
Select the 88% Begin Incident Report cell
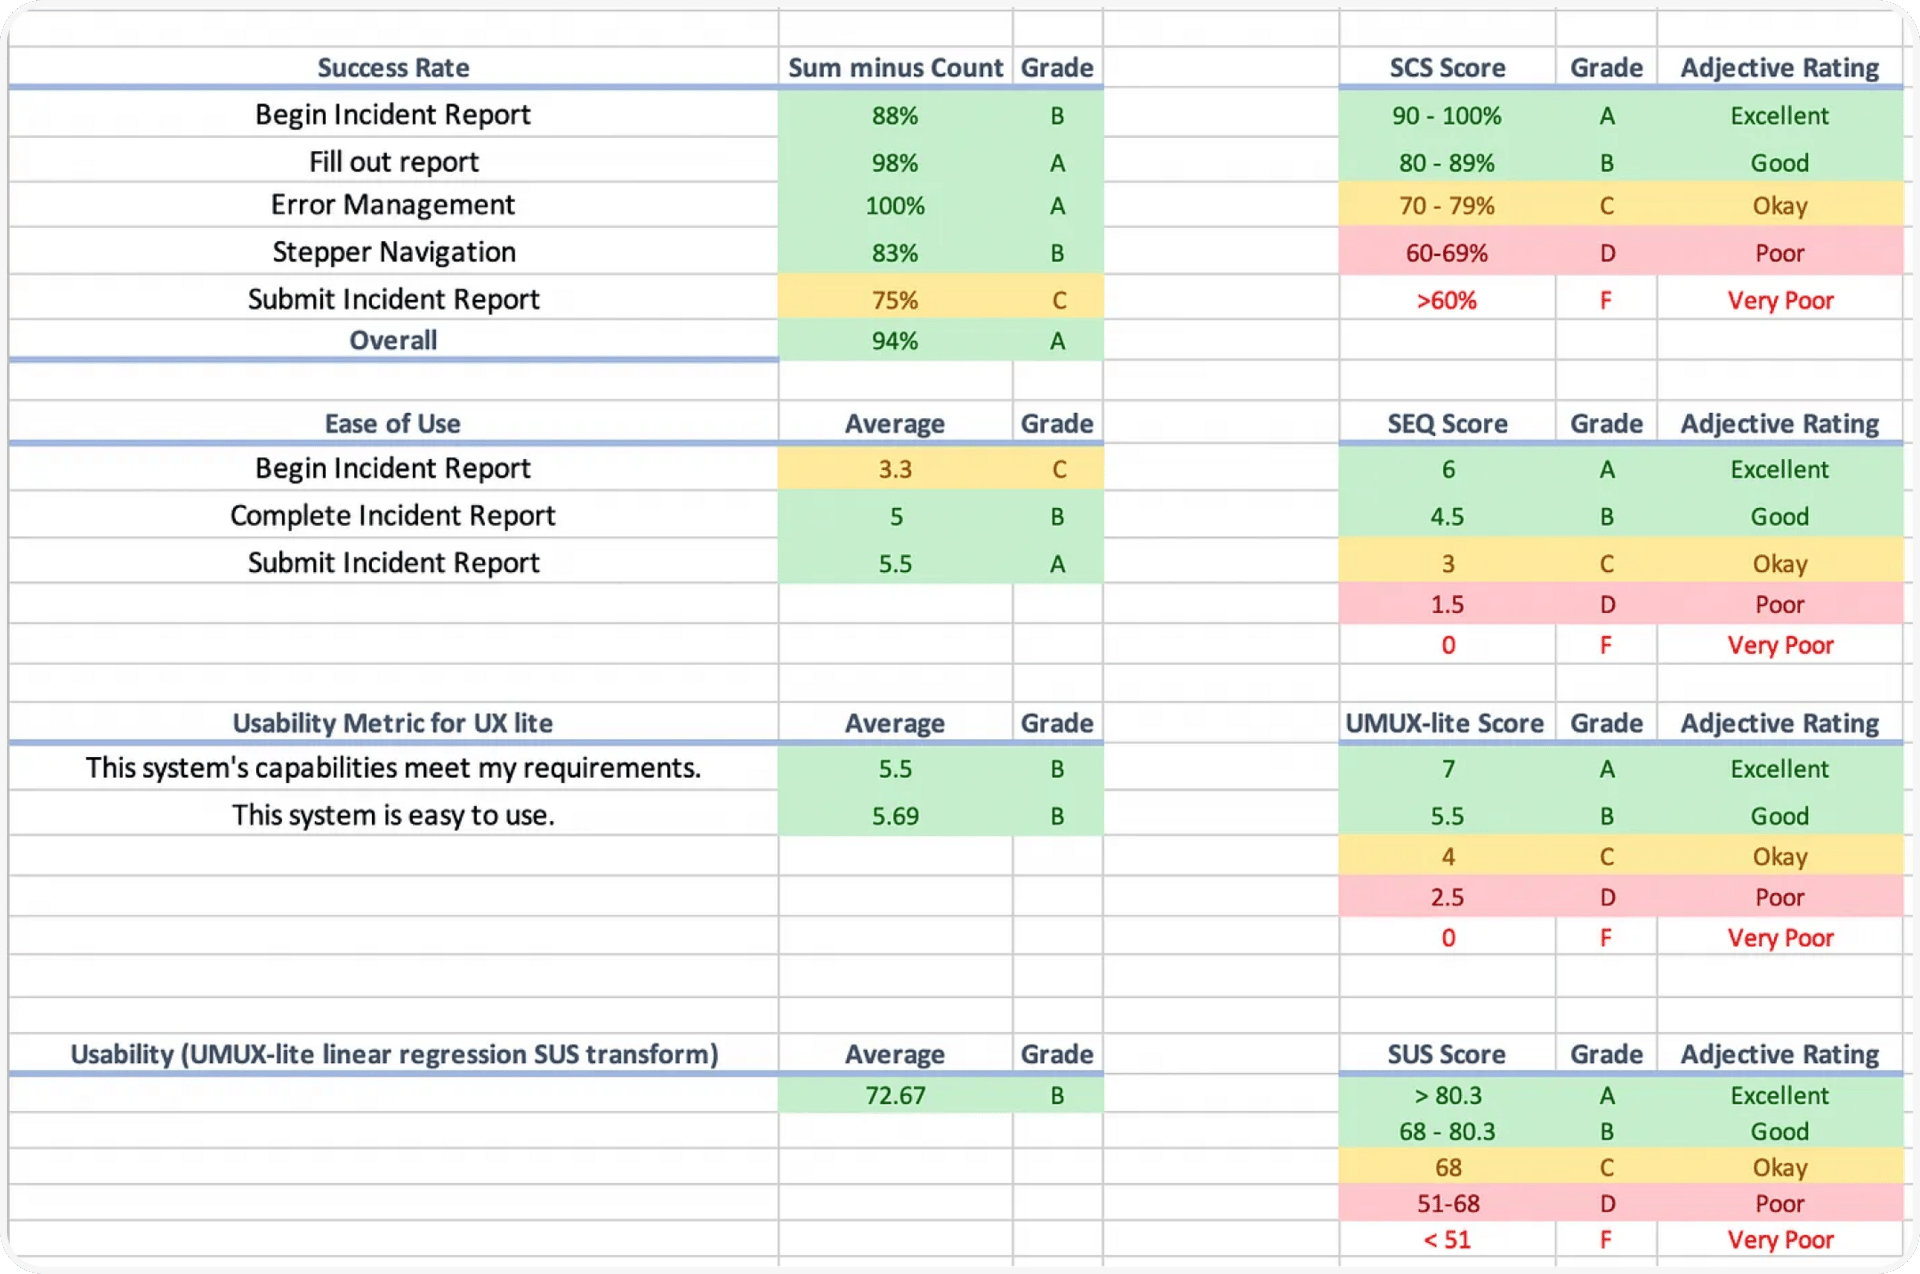[x=894, y=115]
